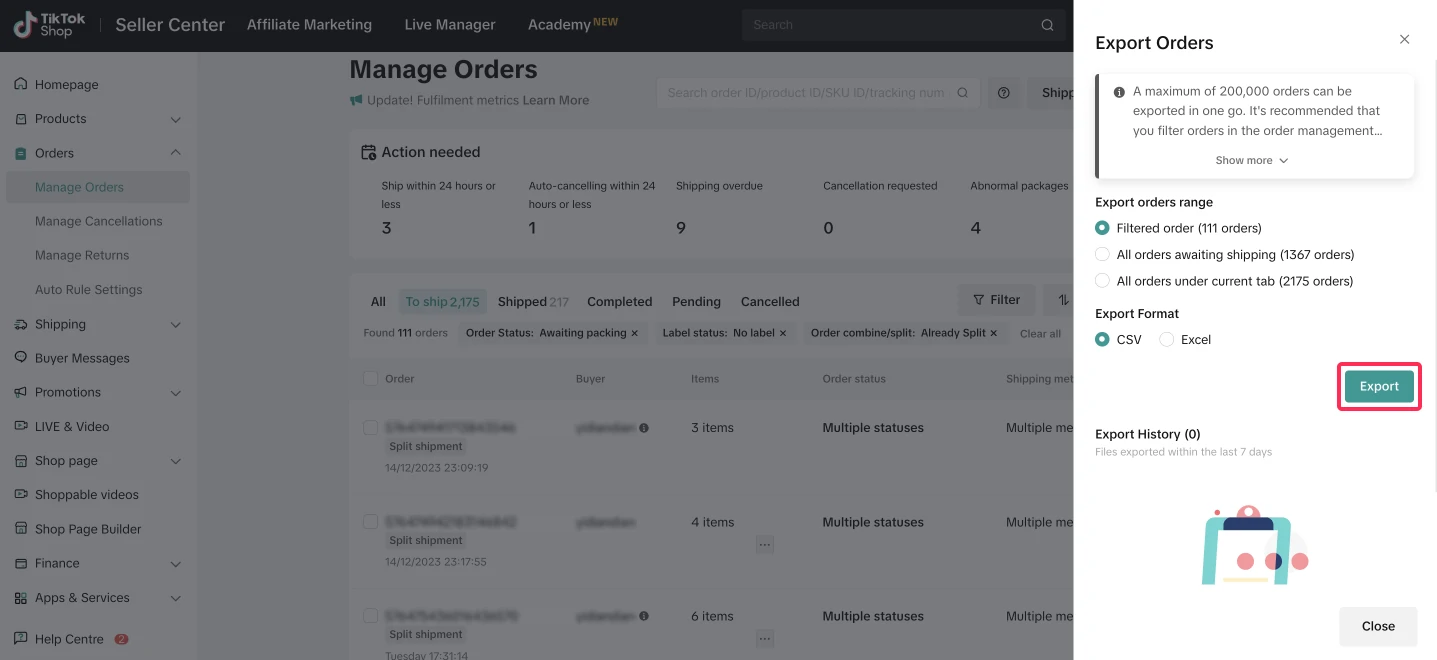Expand the Products sidebar menu
This screenshot has height=660, width=1437.
coord(176,119)
